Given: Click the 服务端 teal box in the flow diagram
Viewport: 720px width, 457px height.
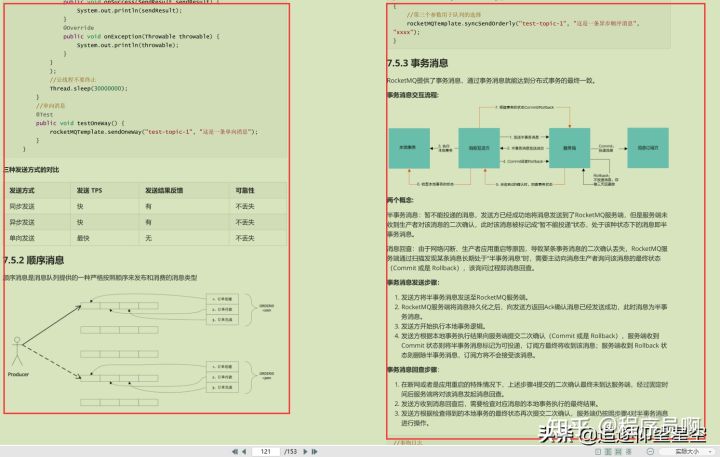Looking at the screenshot, I should pyautogui.click(x=569, y=148).
